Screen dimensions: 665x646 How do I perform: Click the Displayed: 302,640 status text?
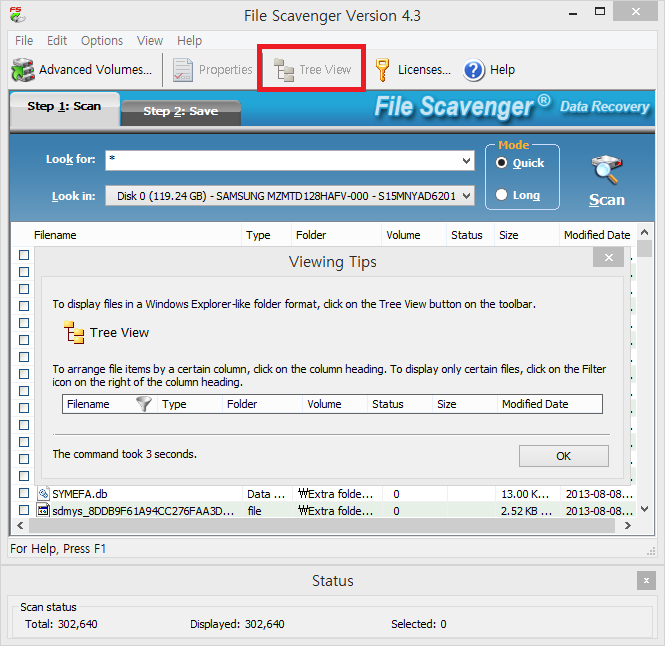(237, 624)
